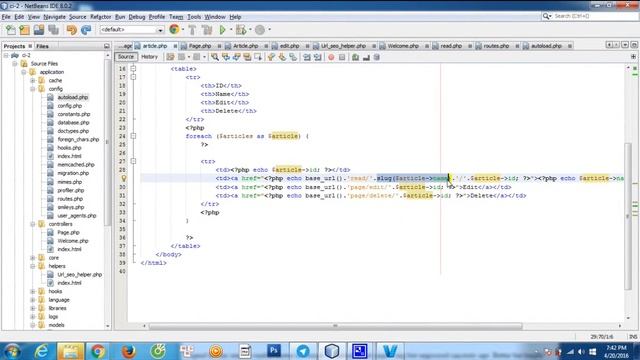Click the Open Project toolbar icon
The width and height of the screenshot is (640, 360).
(39, 30)
